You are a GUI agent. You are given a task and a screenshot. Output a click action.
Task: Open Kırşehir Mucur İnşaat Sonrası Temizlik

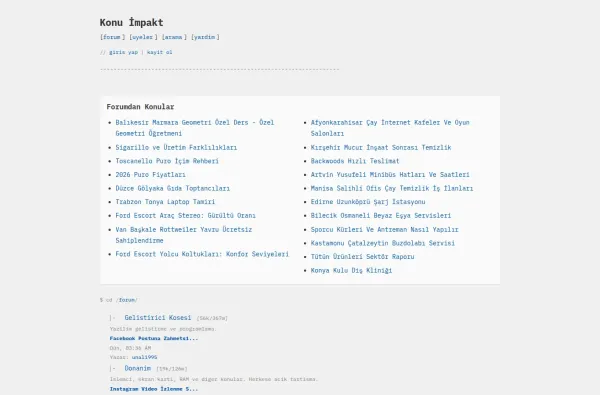click(381, 147)
